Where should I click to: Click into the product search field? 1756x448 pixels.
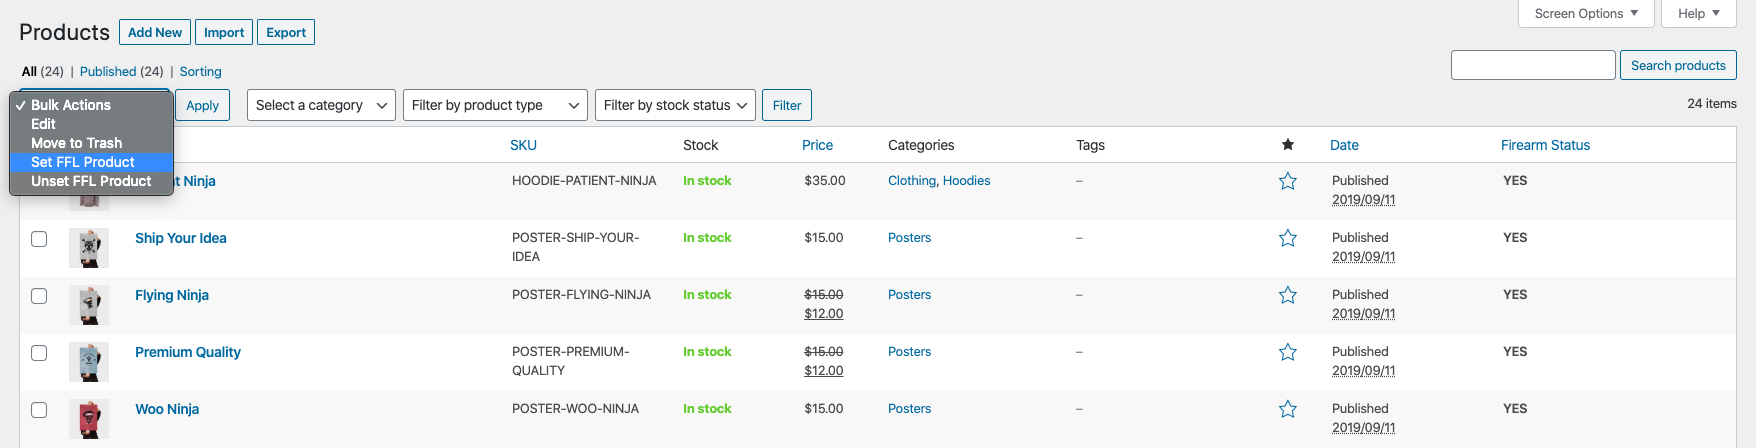1533,65
